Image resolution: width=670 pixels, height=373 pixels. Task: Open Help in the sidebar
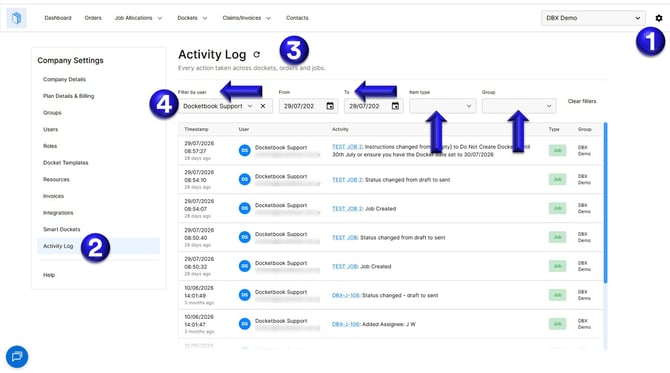point(49,275)
